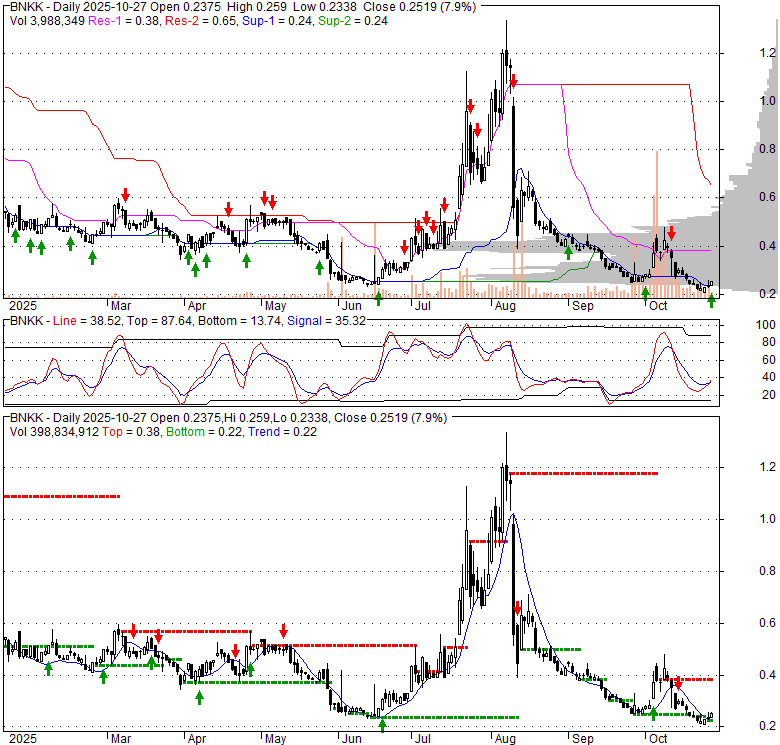Image resolution: width=780 pixels, height=745 pixels.
Task: Click the green arrow at June low, bottom chart
Action: (382, 726)
